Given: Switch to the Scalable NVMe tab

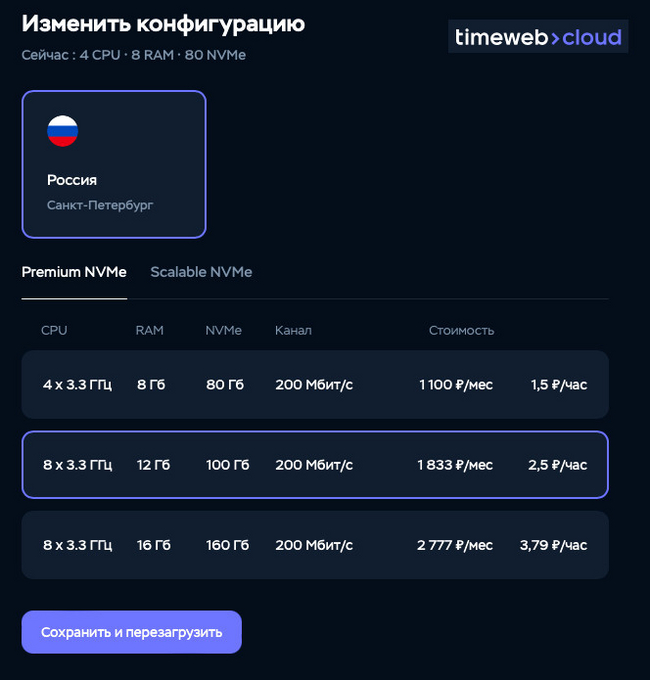Looking at the screenshot, I should (201, 272).
